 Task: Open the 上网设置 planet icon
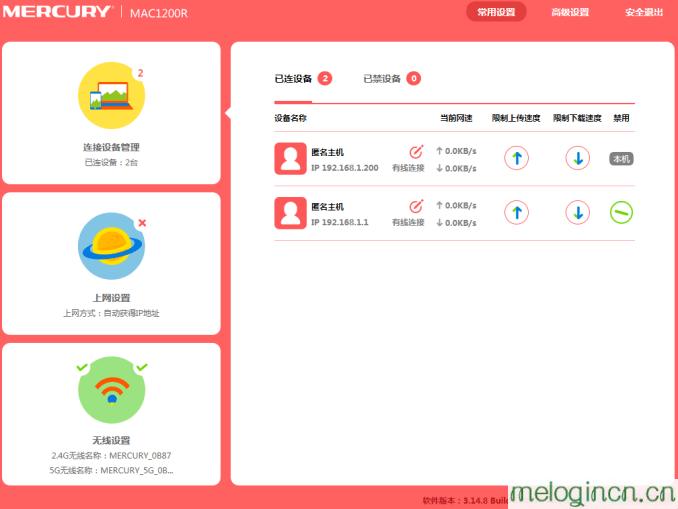(x=112, y=246)
